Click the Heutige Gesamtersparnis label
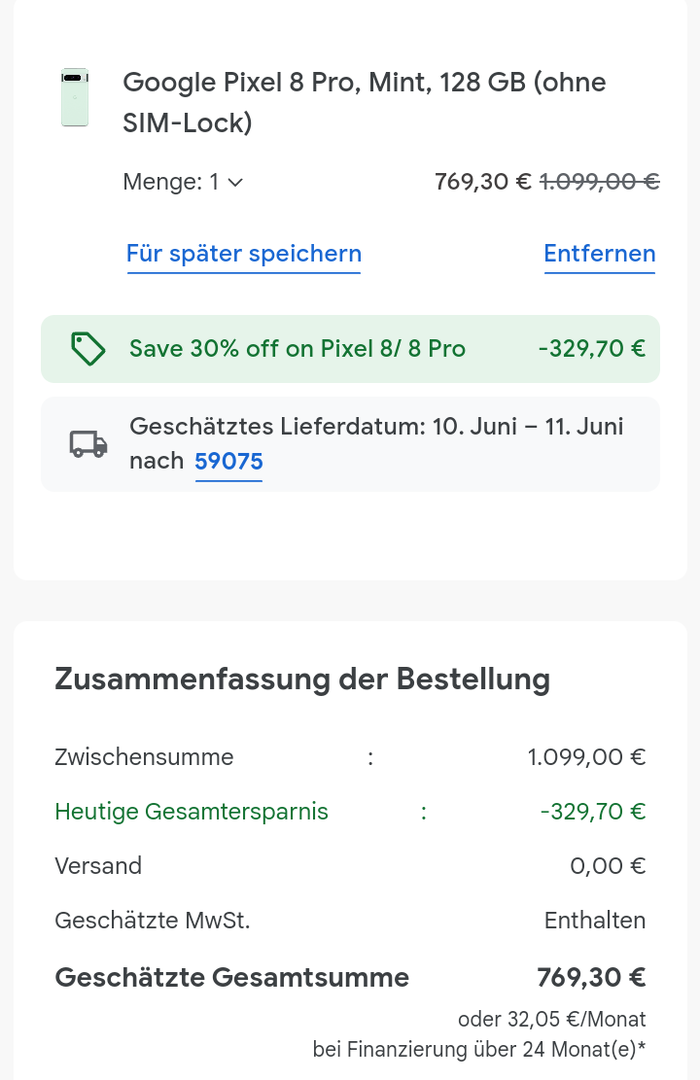Screen dimensions: 700x1080 click(191, 811)
